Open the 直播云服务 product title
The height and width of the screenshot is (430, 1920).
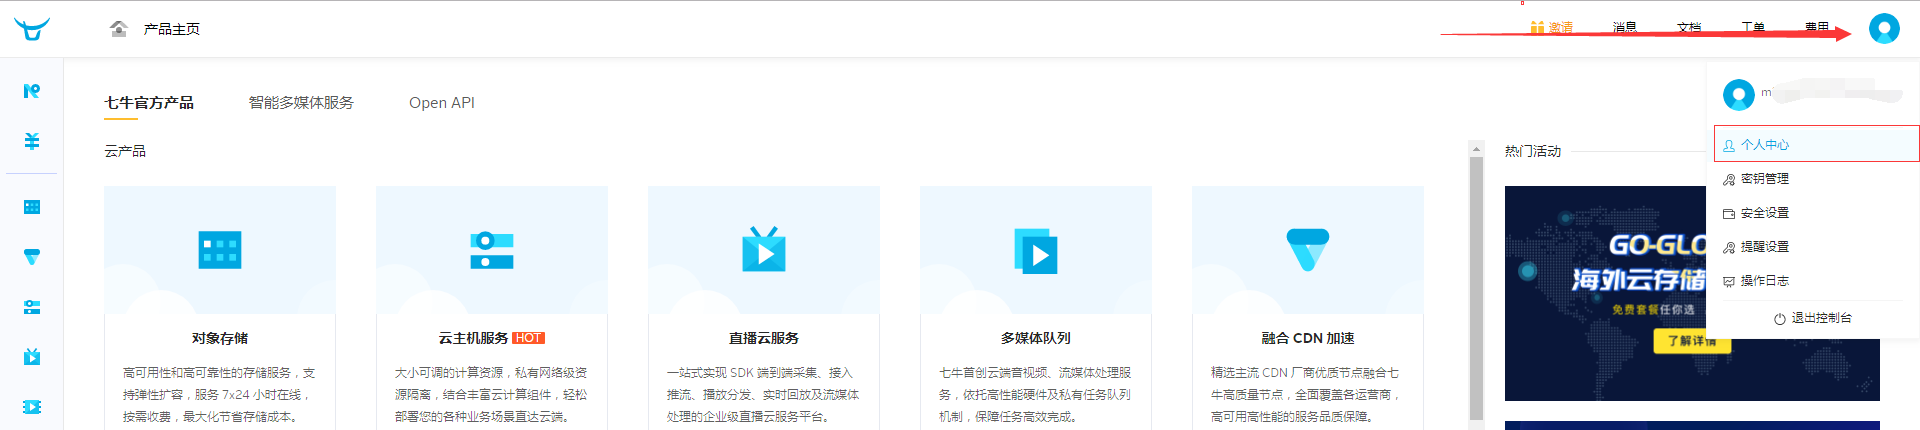click(764, 338)
